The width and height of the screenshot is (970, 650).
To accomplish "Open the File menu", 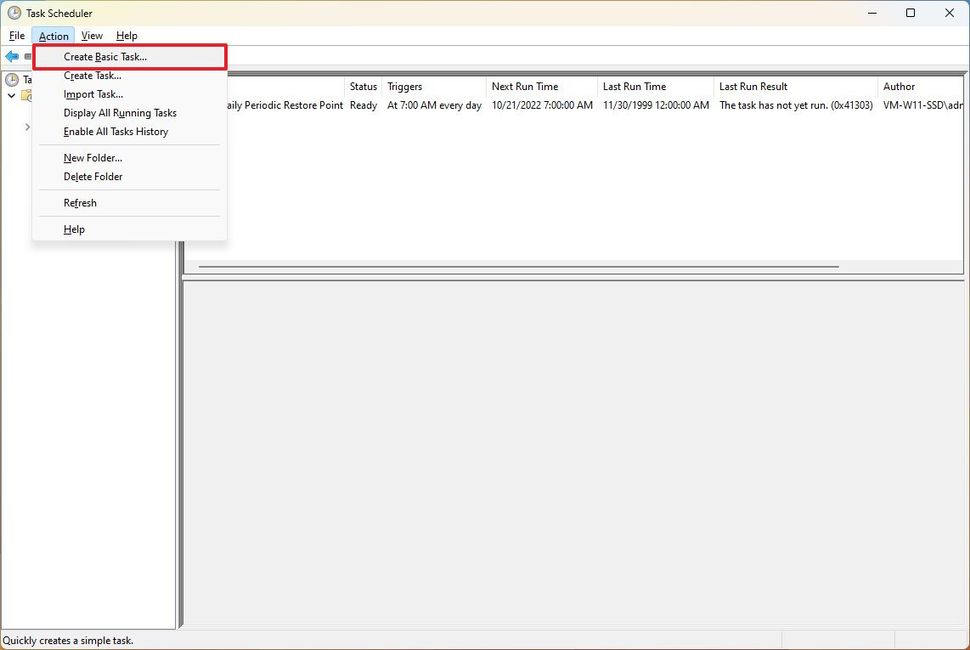I will pyautogui.click(x=16, y=35).
